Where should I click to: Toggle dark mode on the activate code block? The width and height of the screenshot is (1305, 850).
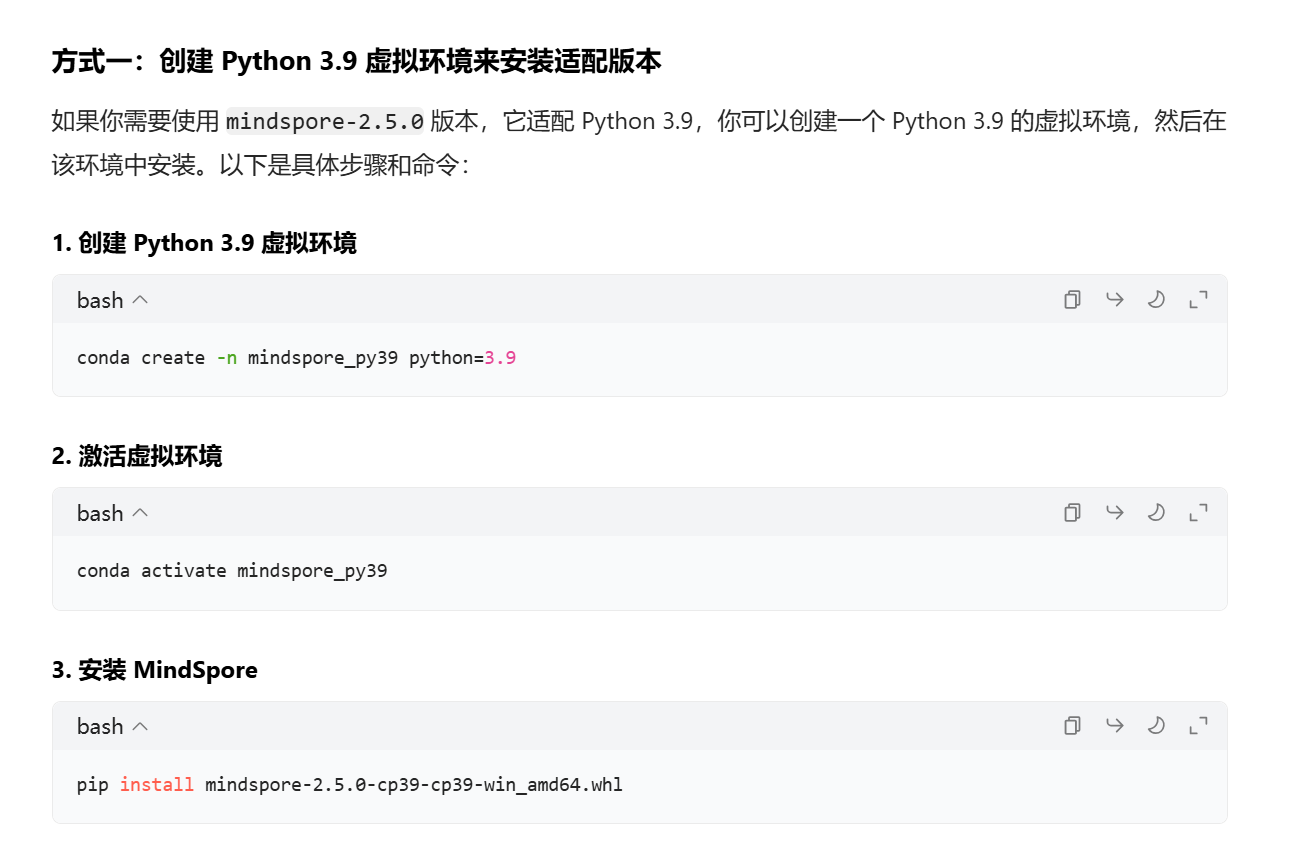1156,512
